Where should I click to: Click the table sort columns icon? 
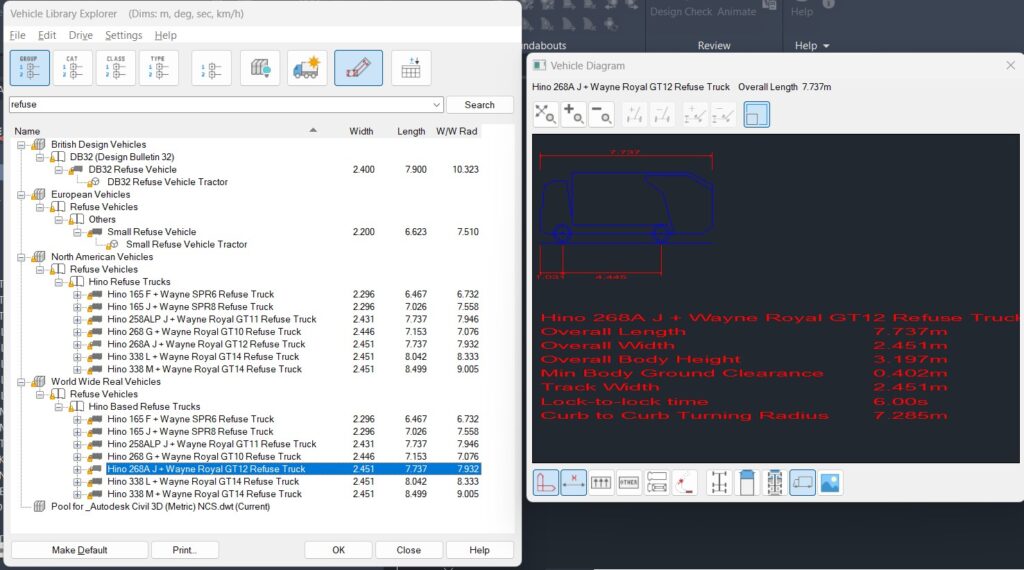pyautogui.click(x=411, y=68)
